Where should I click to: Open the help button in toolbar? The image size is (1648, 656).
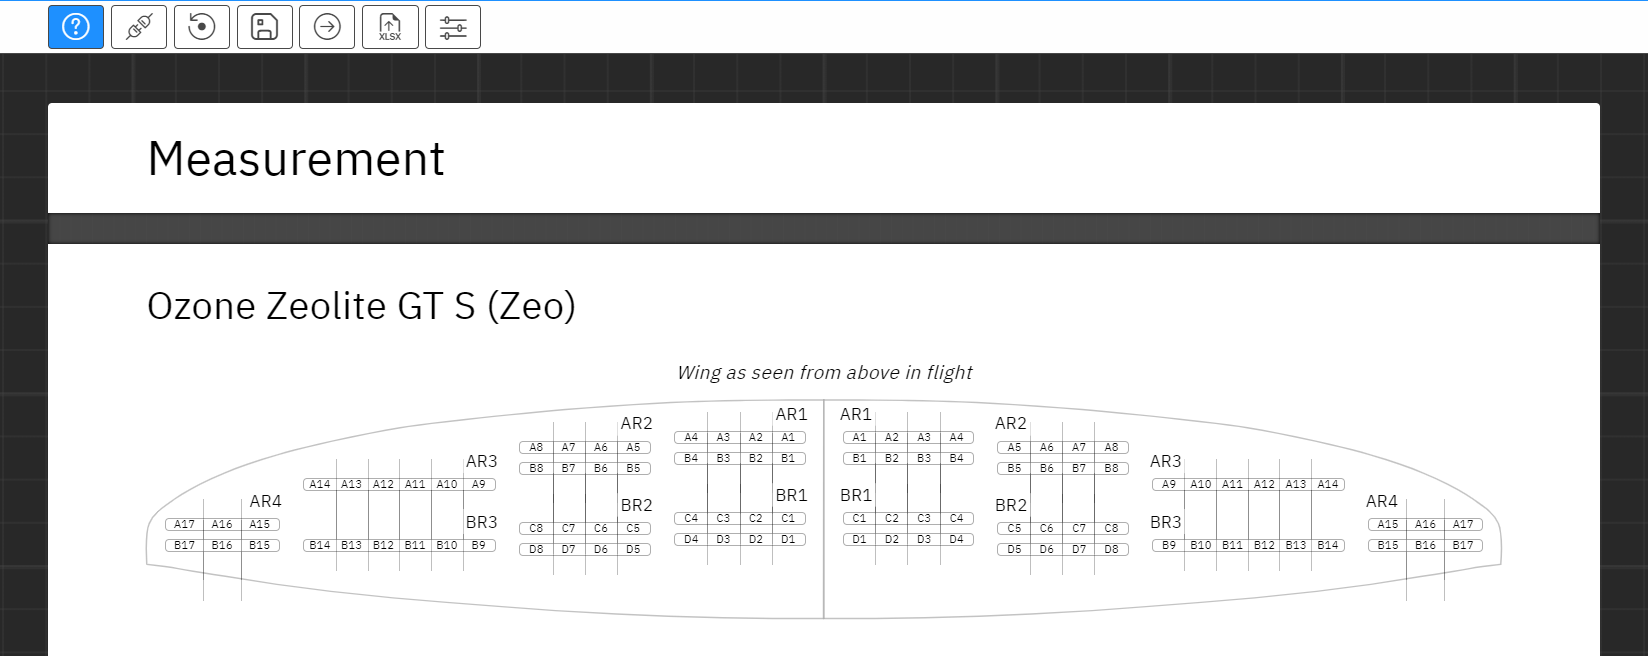pyautogui.click(x=76, y=27)
